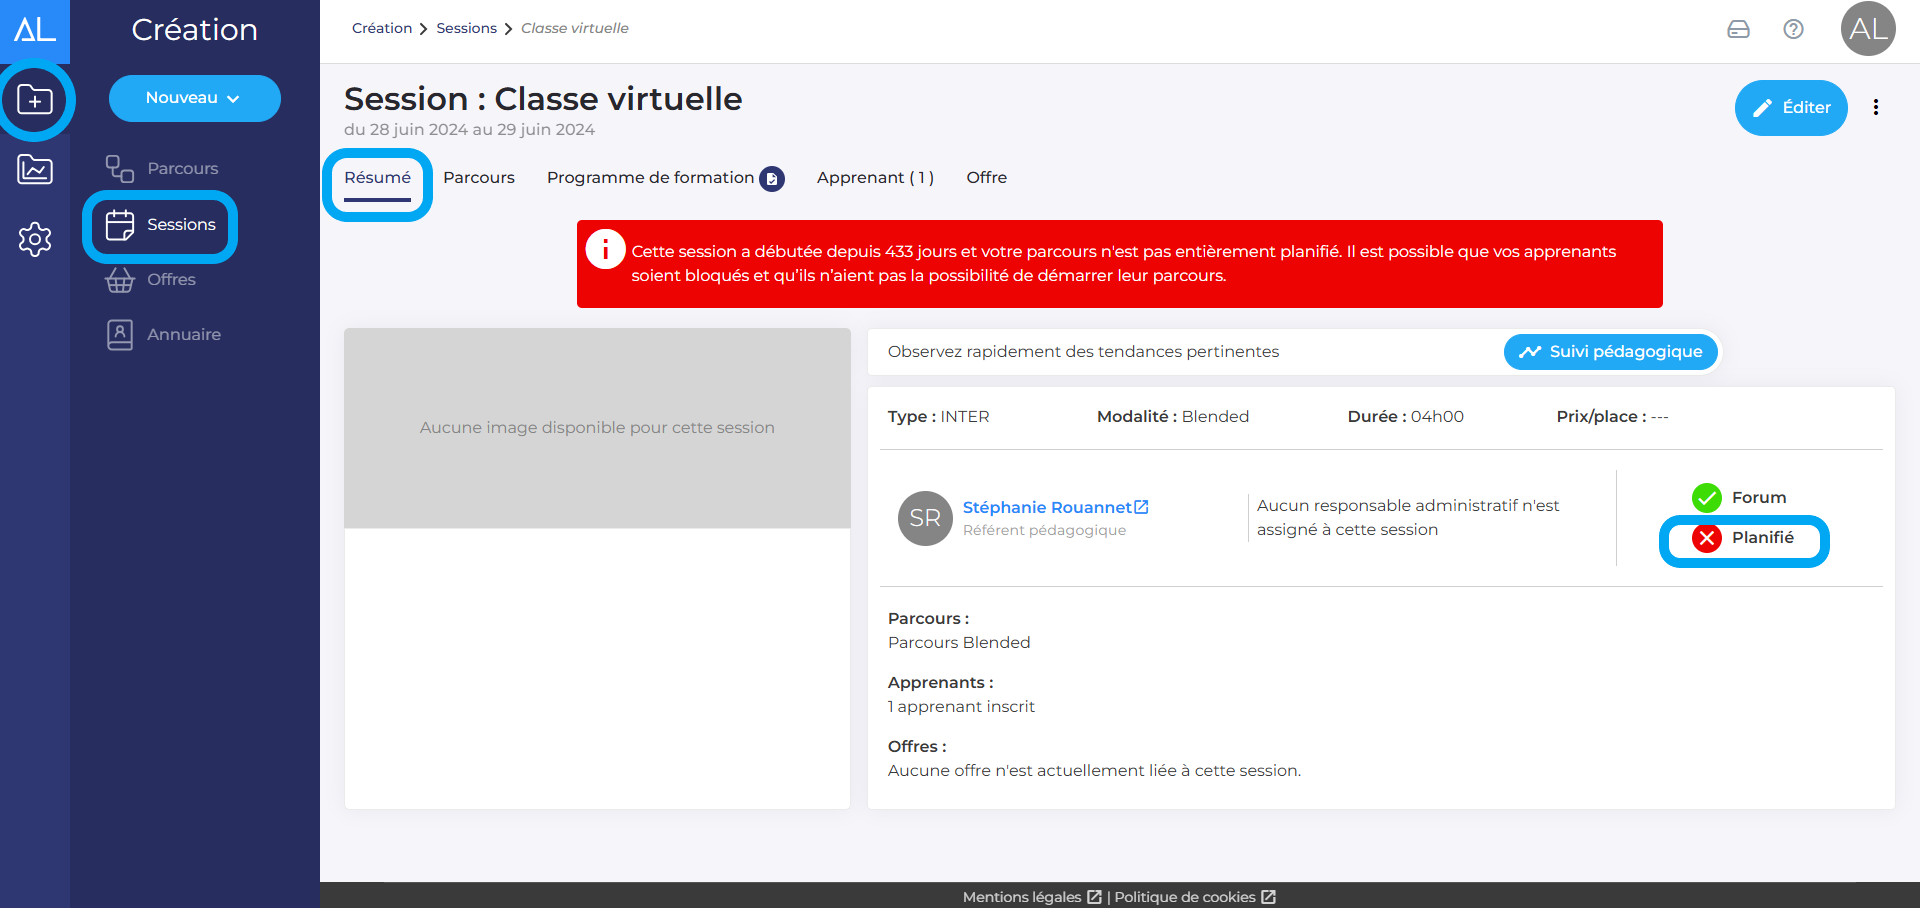Open the three-dot more options menu
The height and width of the screenshot is (908, 1920).
[1875, 108]
